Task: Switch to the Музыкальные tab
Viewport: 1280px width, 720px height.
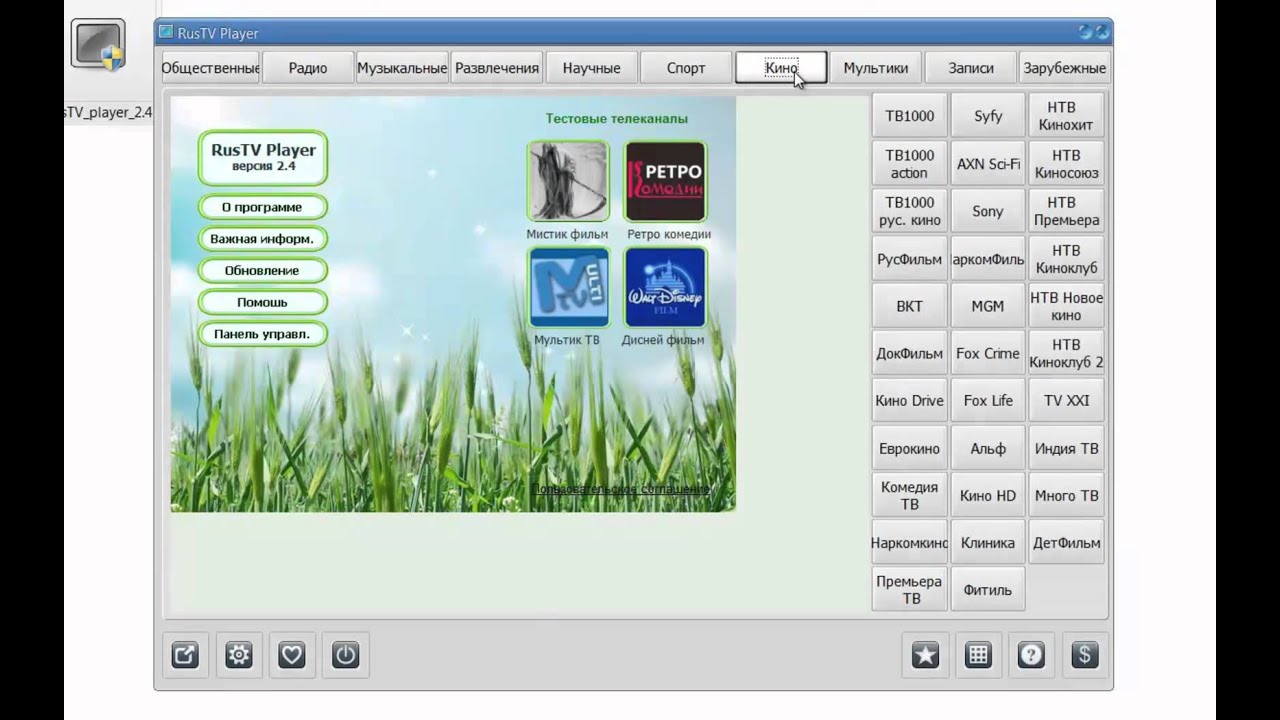Action: pyautogui.click(x=402, y=68)
